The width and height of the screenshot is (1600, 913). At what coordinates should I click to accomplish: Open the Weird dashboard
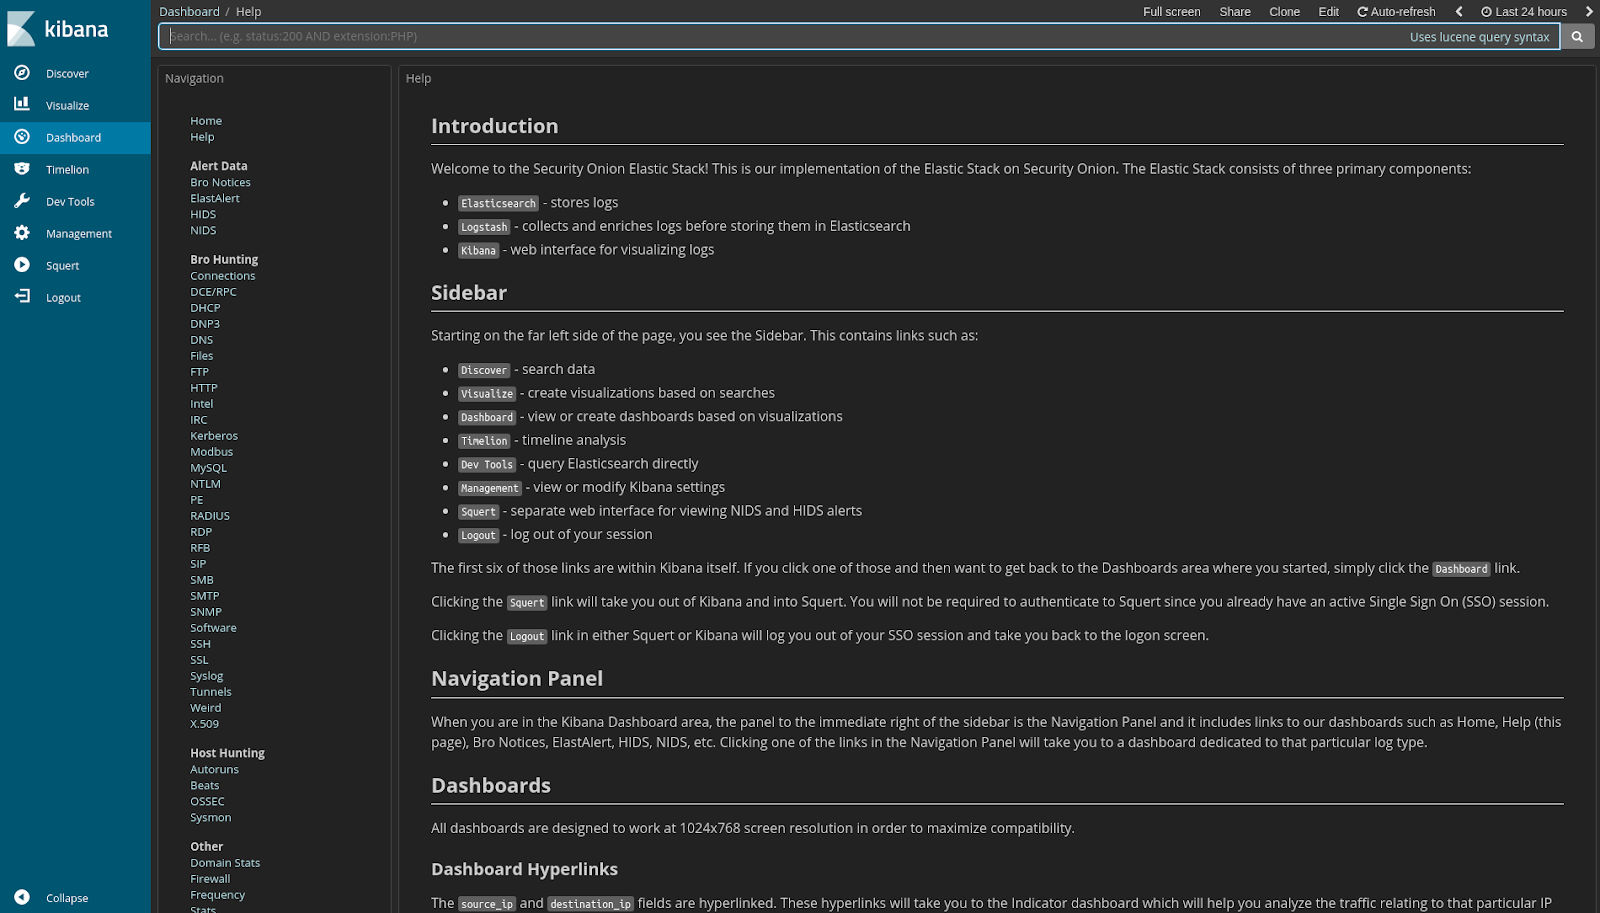pyautogui.click(x=206, y=708)
